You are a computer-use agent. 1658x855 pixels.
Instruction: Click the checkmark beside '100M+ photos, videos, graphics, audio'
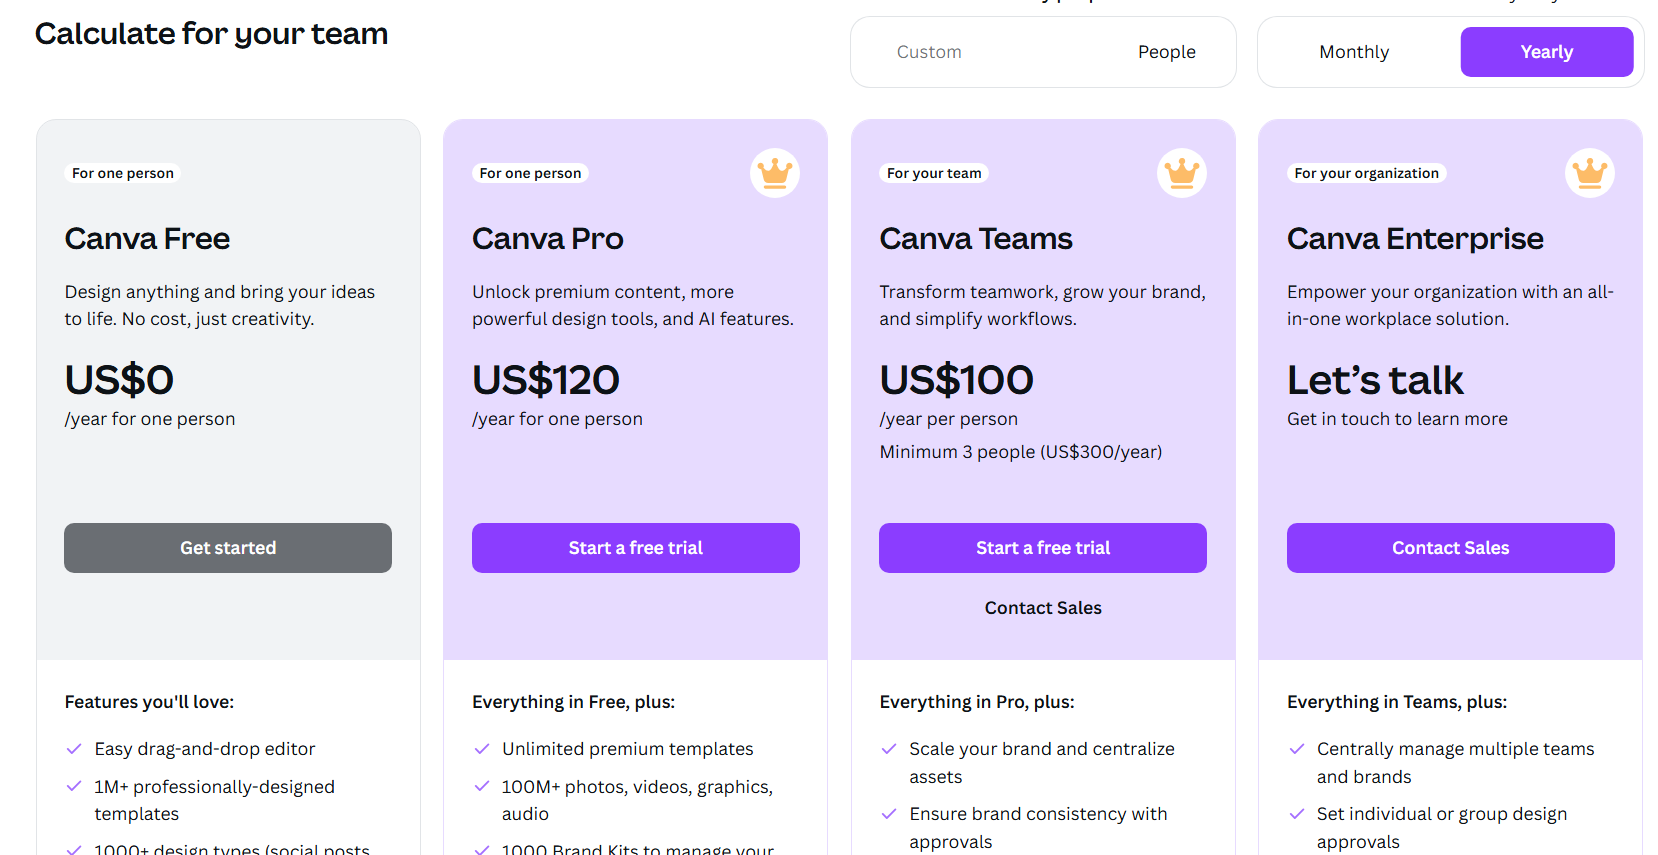click(482, 786)
